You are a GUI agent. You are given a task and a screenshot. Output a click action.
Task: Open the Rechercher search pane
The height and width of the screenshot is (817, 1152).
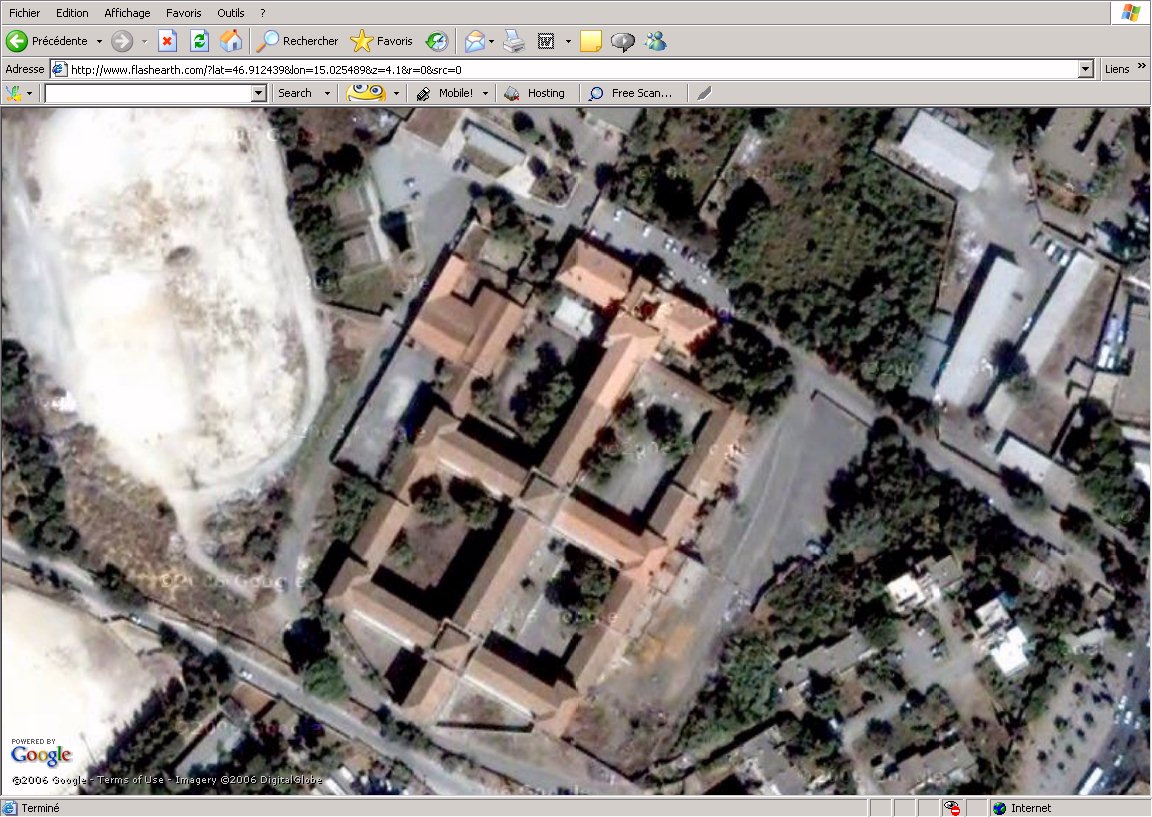[x=297, y=41]
